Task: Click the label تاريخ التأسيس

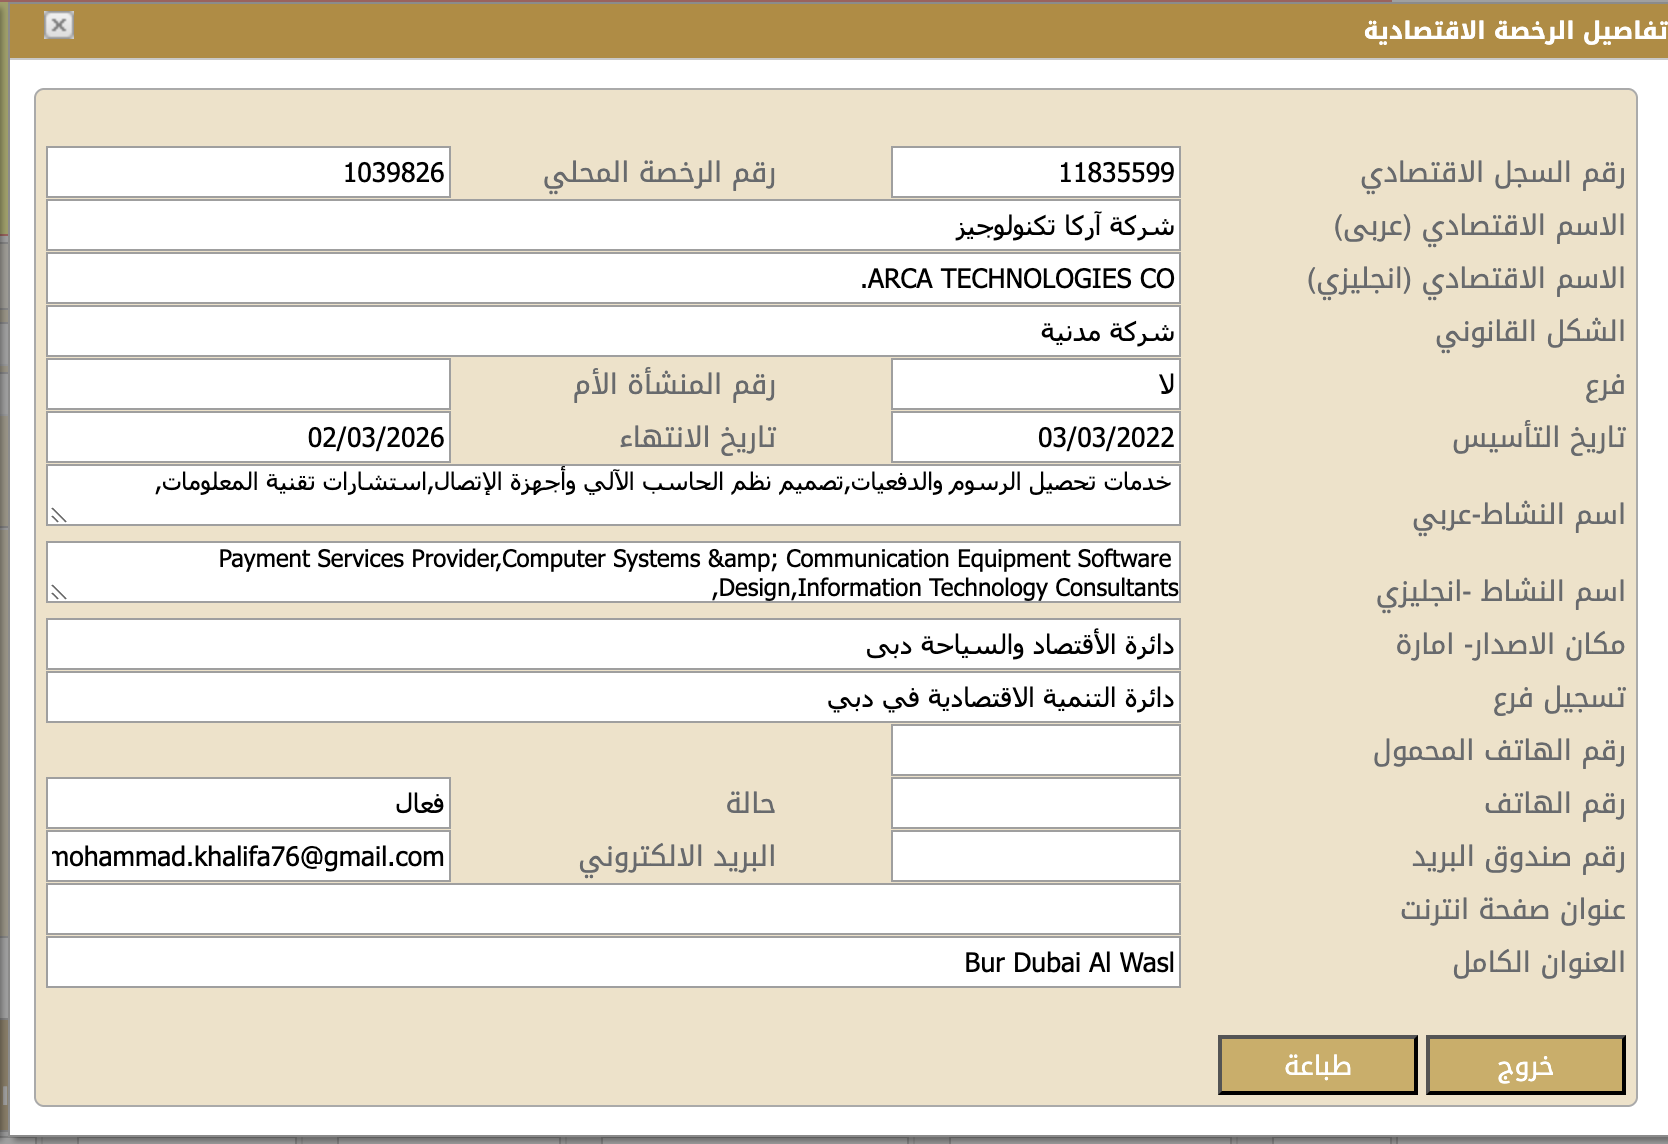Action: 1539,438
